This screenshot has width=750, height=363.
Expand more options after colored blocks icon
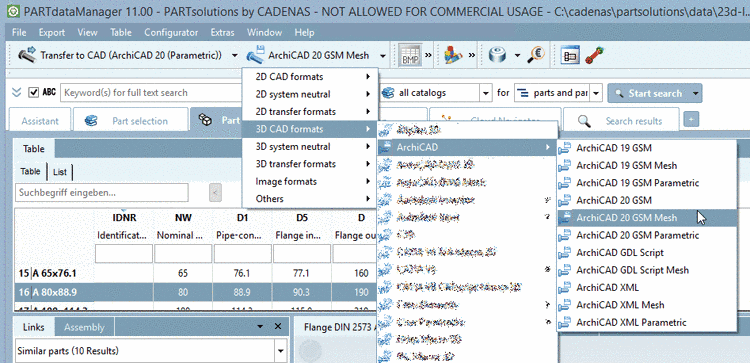pyautogui.click(x=472, y=55)
